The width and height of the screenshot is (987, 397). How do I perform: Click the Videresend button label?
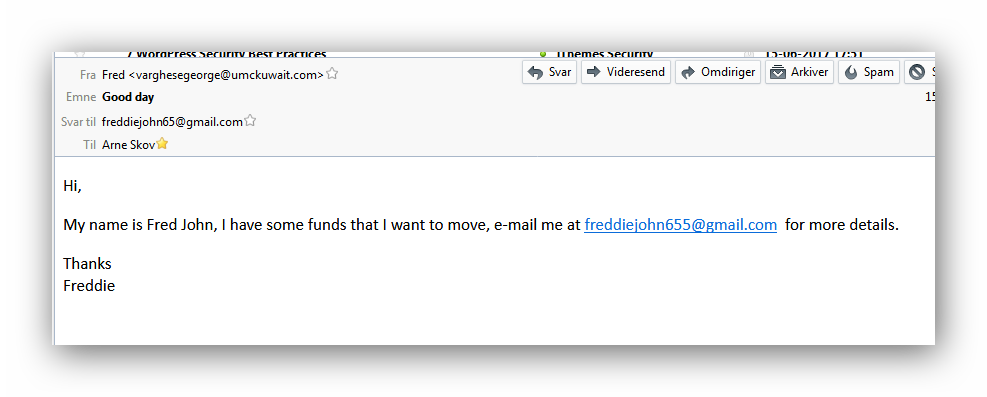click(x=636, y=72)
